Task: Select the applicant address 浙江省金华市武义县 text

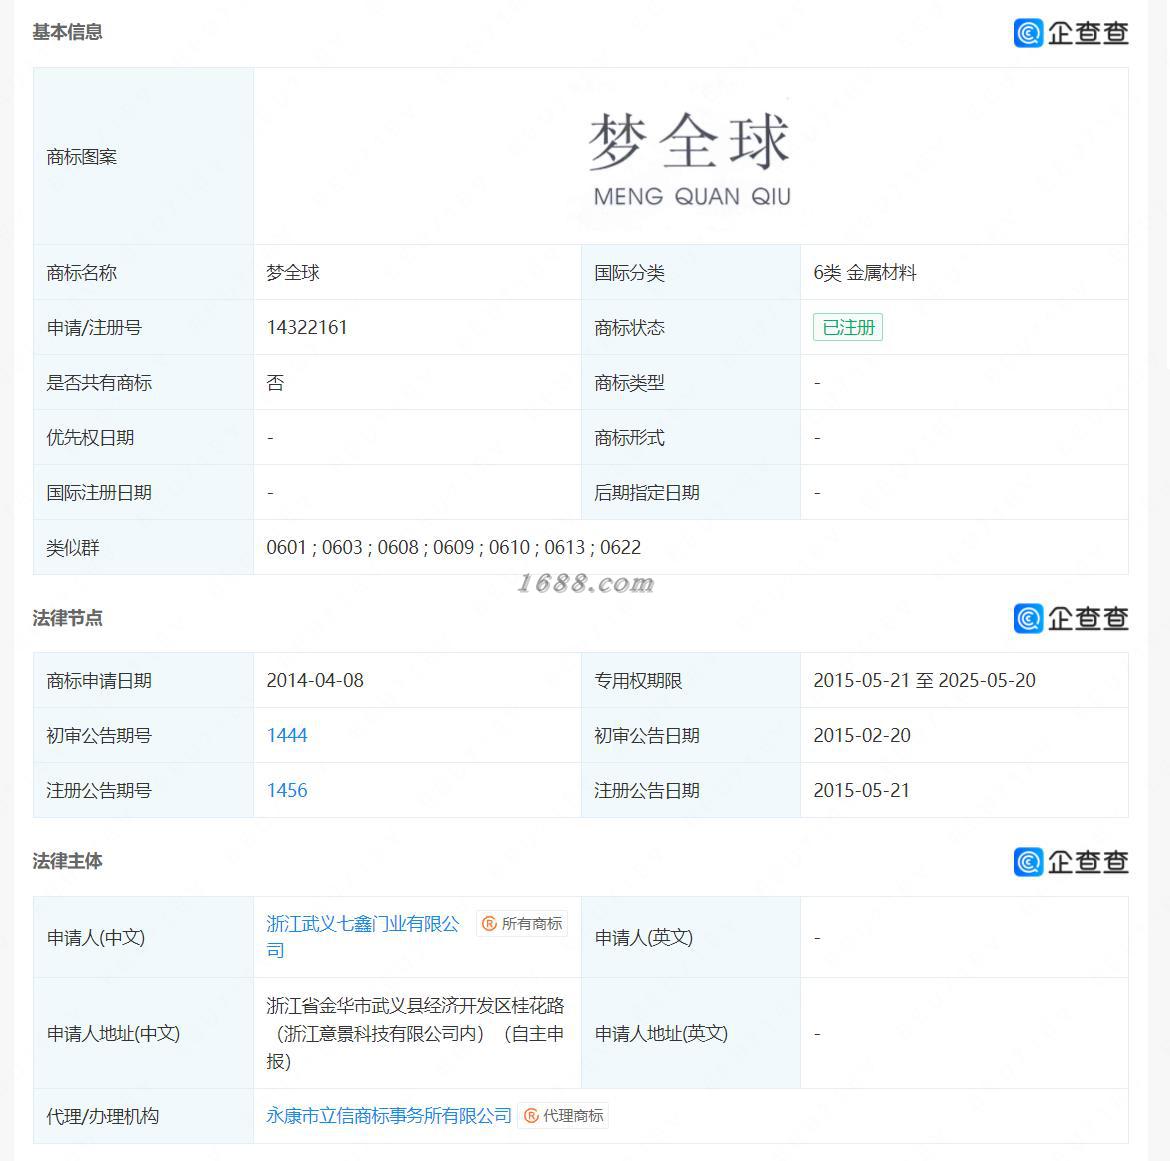Action: (x=416, y=1033)
